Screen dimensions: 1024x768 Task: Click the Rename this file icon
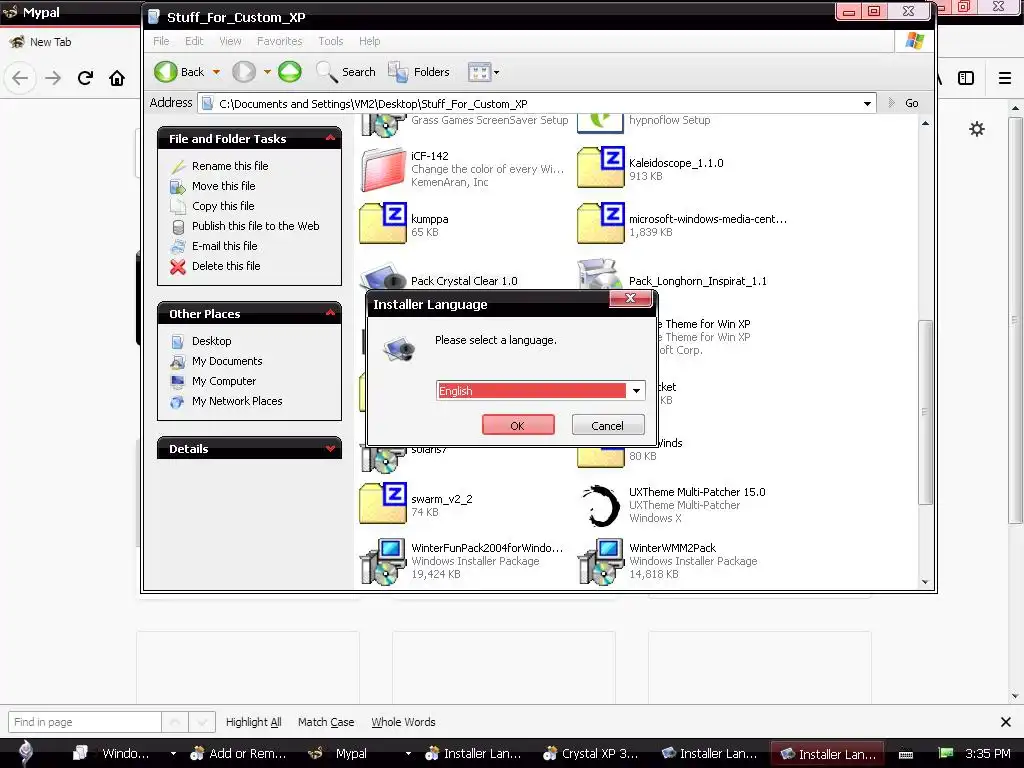(x=178, y=167)
